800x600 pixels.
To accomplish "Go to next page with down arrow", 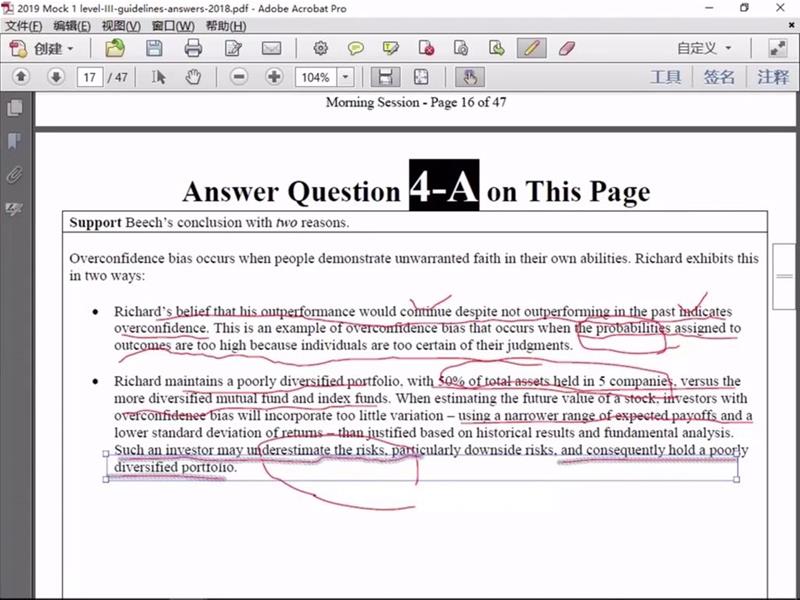I will click(56, 77).
